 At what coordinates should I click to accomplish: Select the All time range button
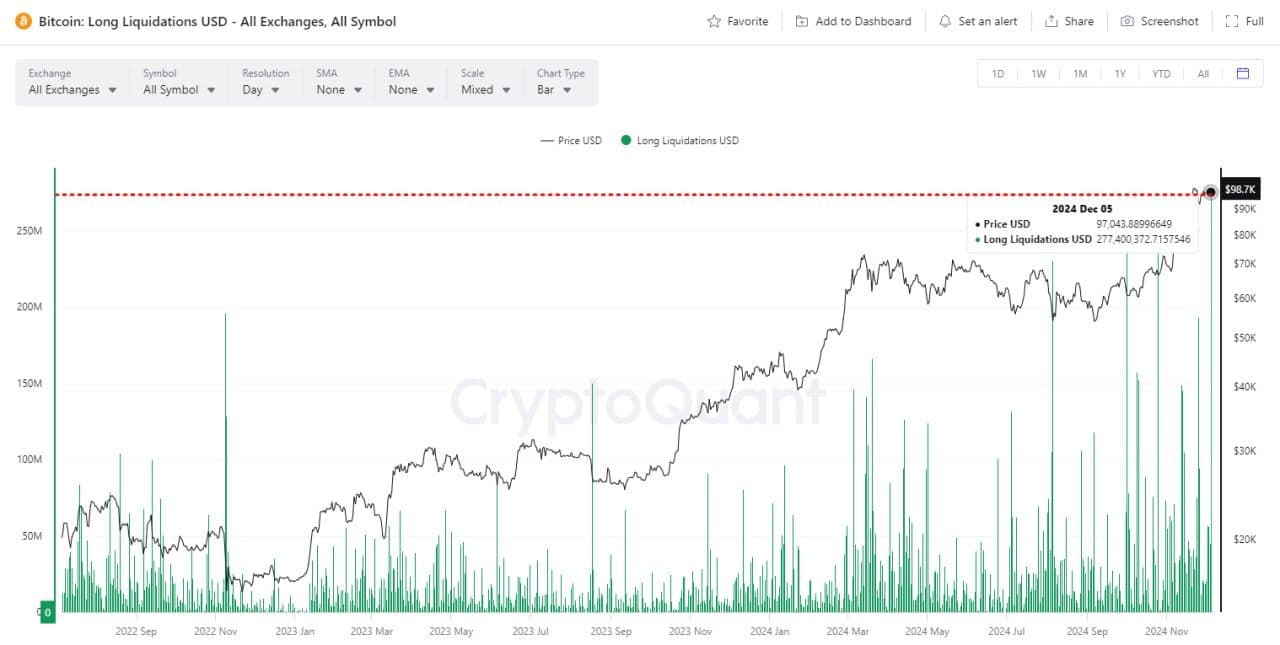click(x=1203, y=74)
